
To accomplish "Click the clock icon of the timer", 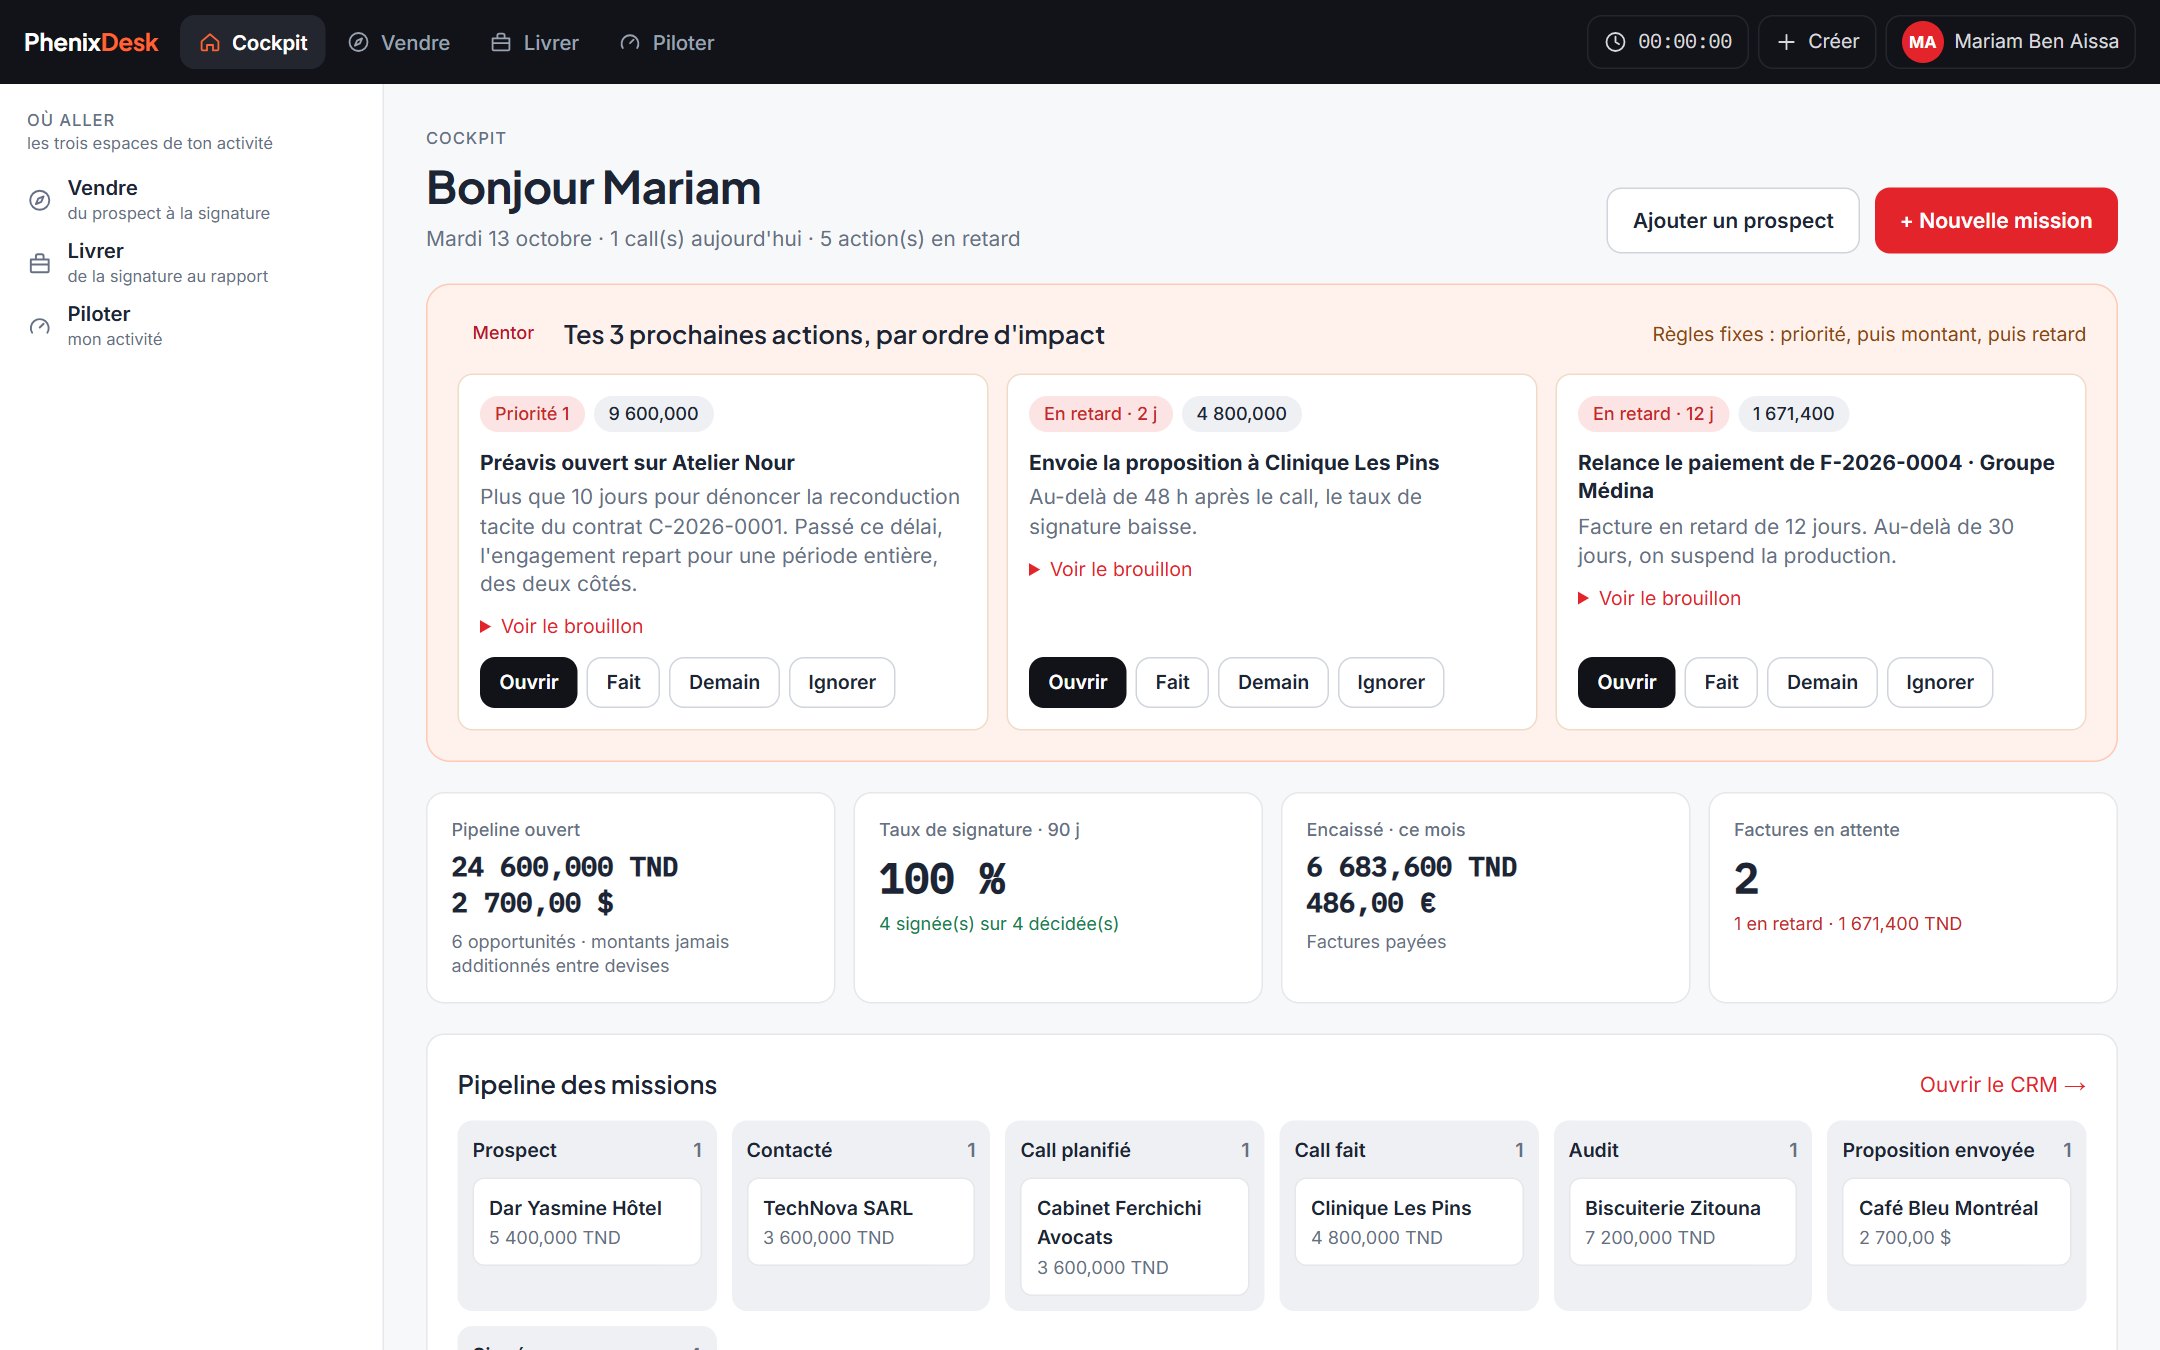I will click(1615, 42).
